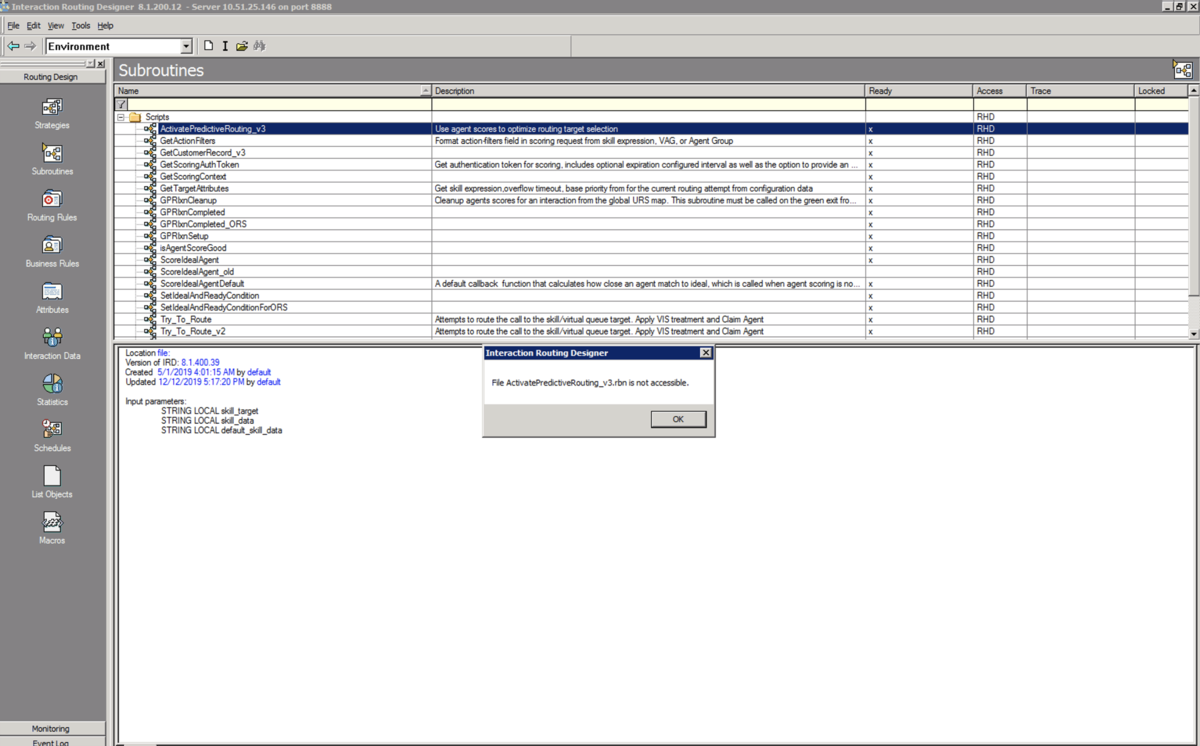Click the sidebar panel pin button
The image size is (1200, 746).
point(90,64)
